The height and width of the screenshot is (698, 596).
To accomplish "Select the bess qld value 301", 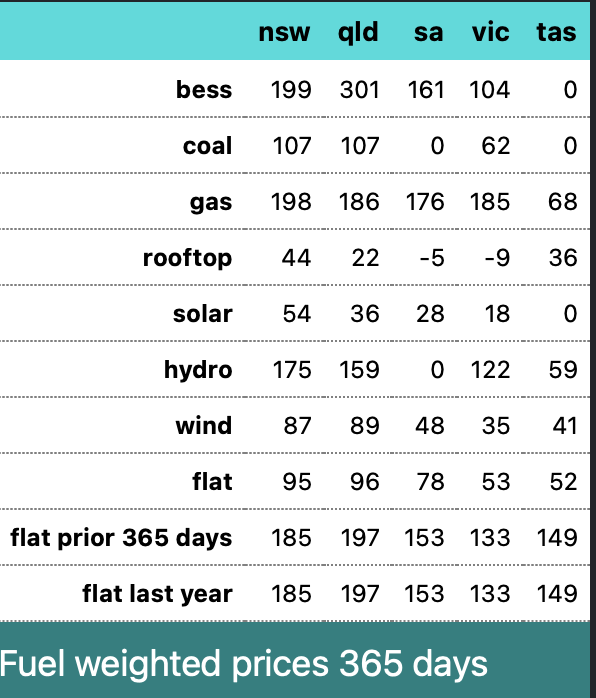I will point(360,89).
